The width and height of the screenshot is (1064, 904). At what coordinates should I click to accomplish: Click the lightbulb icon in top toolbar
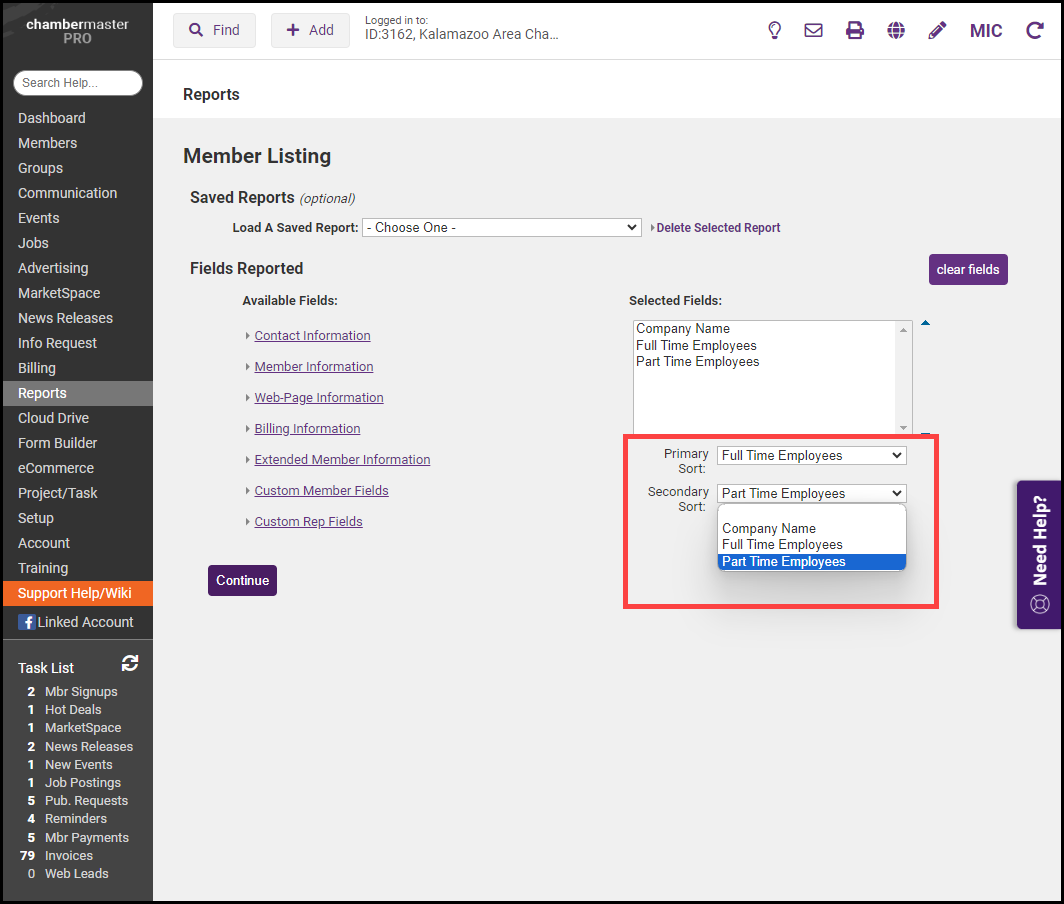click(774, 31)
